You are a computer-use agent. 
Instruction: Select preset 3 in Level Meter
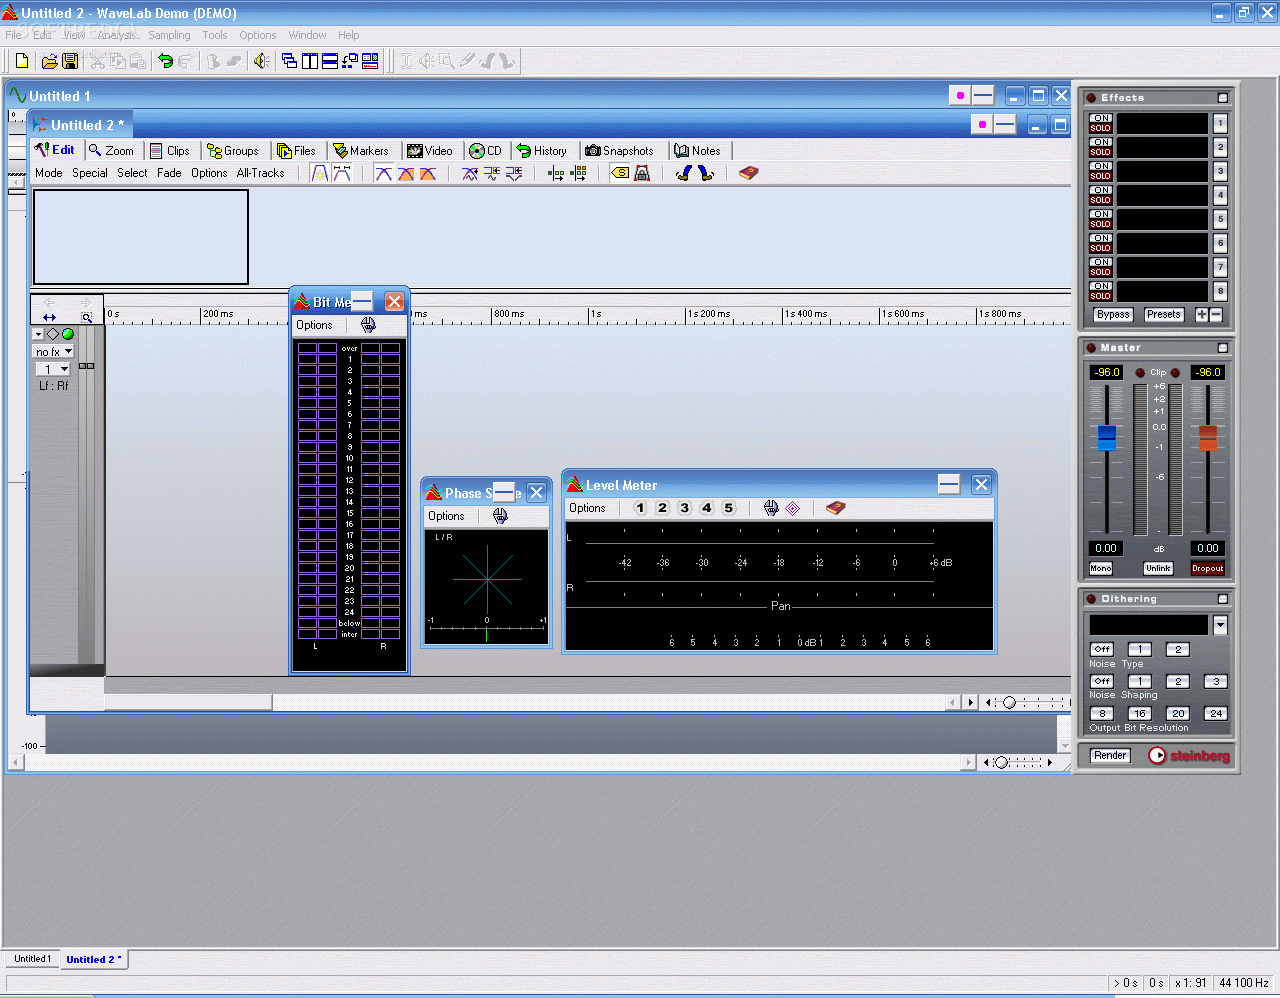click(685, 508)
